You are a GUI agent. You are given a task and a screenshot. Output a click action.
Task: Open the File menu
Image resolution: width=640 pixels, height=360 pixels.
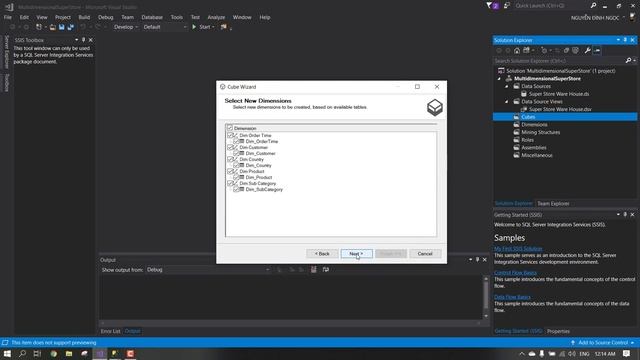point(8,17)
